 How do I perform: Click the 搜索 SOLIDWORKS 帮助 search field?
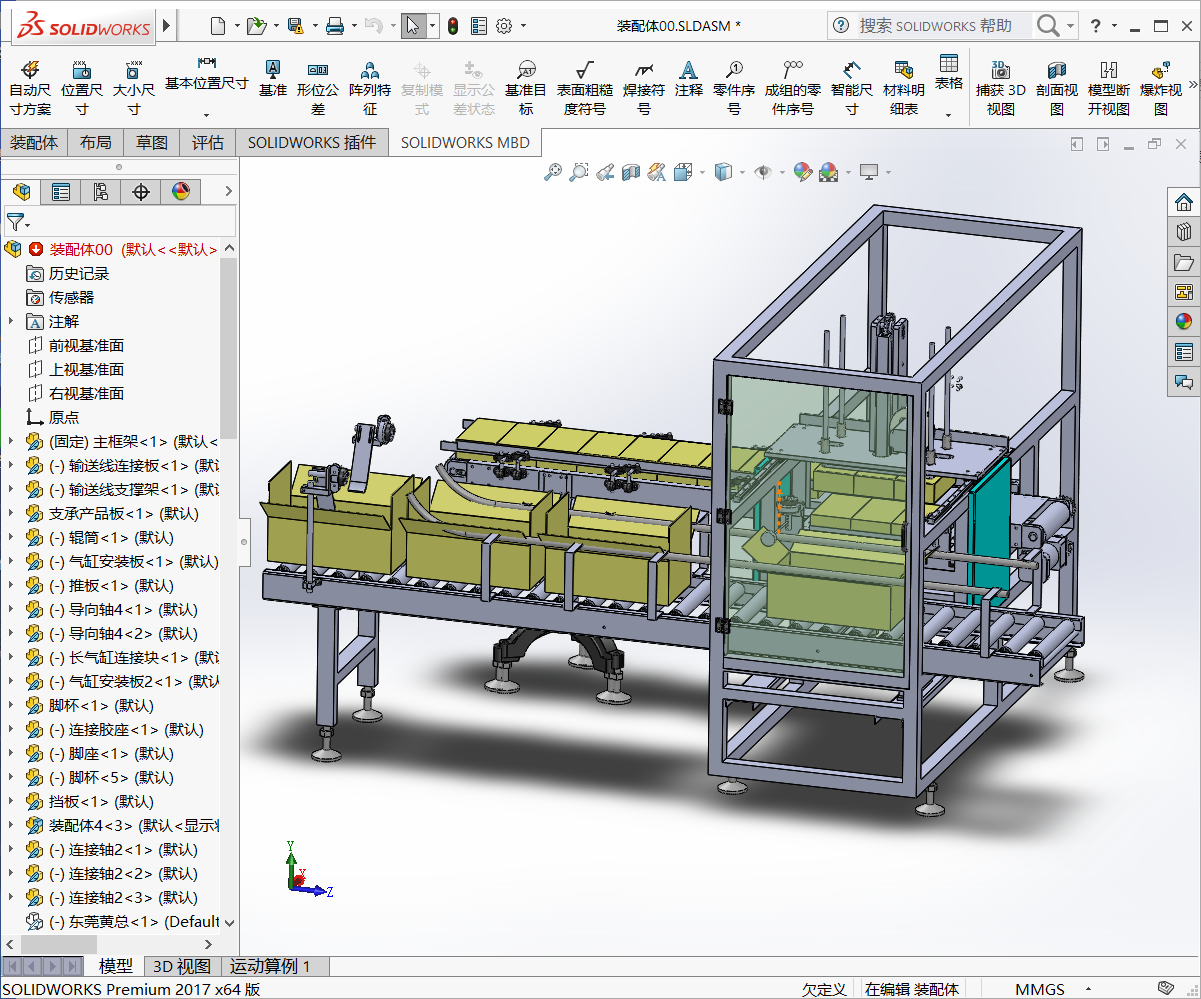[935, 26]
